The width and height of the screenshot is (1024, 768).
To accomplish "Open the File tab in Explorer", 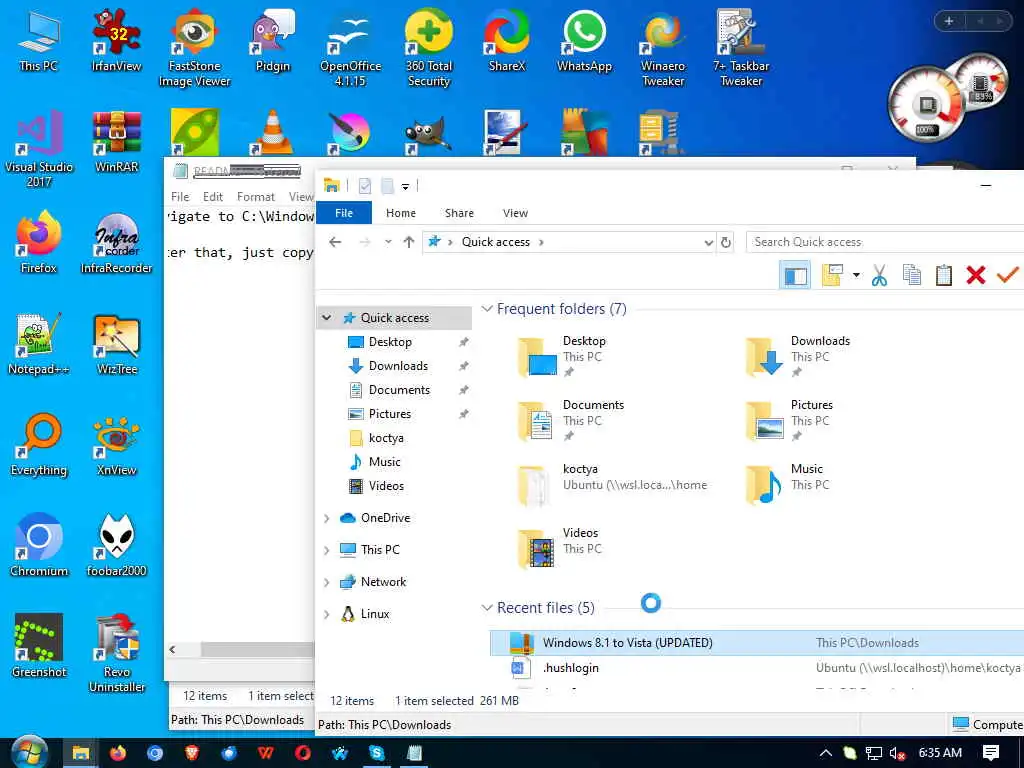I will point(344,213).
